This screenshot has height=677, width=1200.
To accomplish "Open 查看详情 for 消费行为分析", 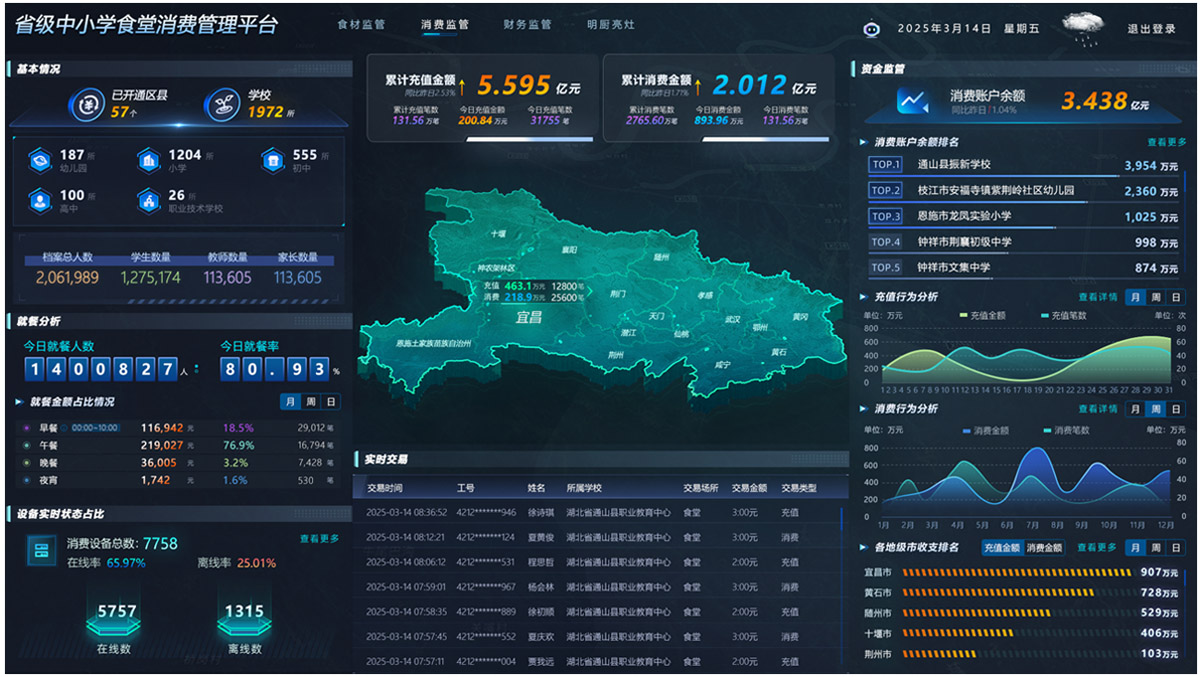I will click(1097, 409).
